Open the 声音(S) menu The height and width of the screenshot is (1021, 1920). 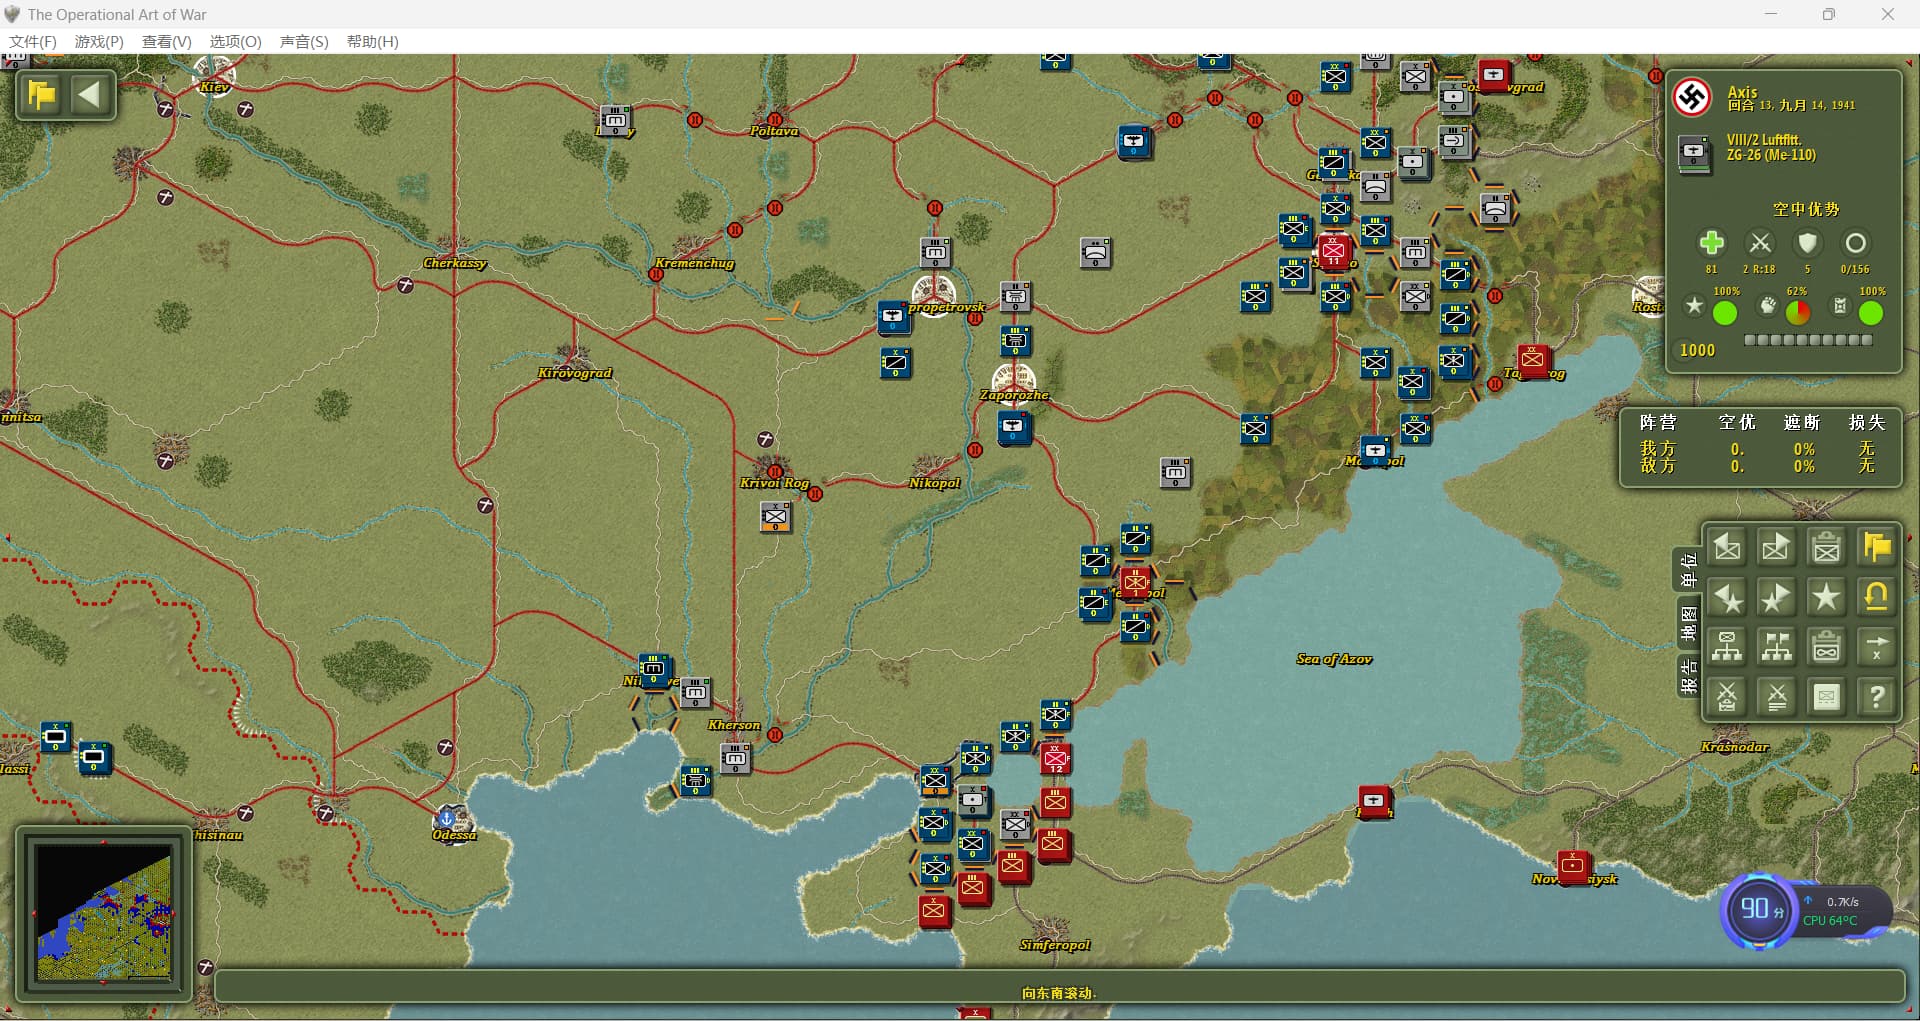pos(304,41)
